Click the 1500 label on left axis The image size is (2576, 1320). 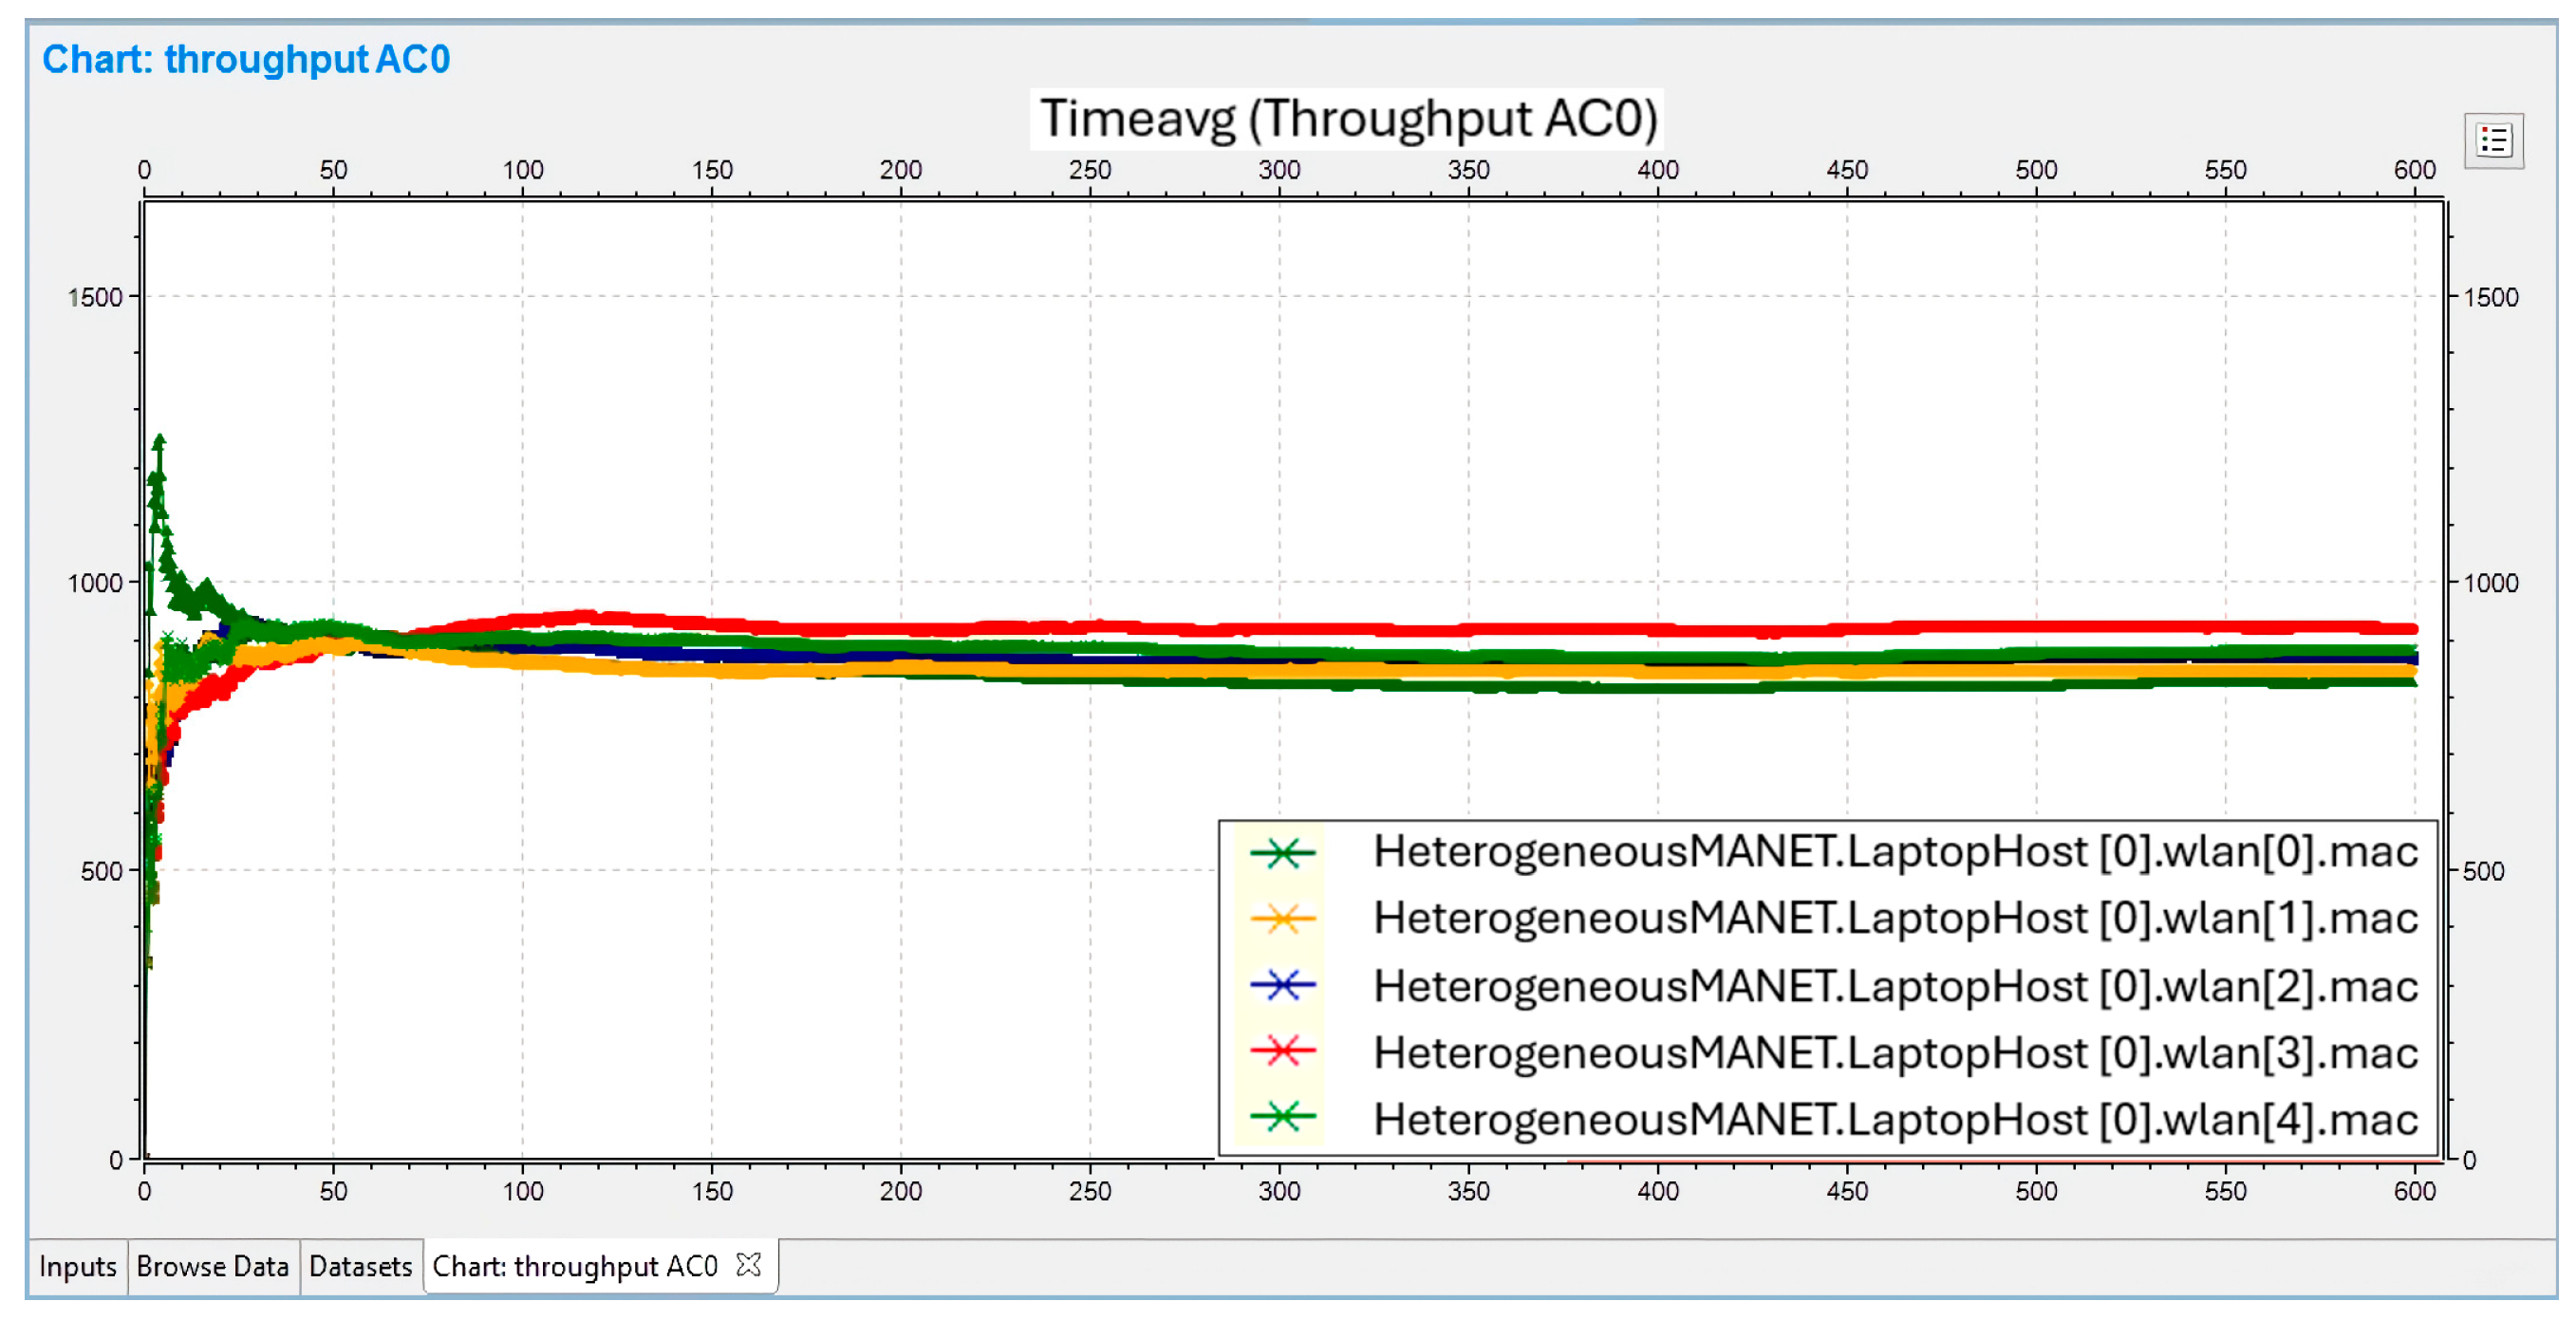95,297
